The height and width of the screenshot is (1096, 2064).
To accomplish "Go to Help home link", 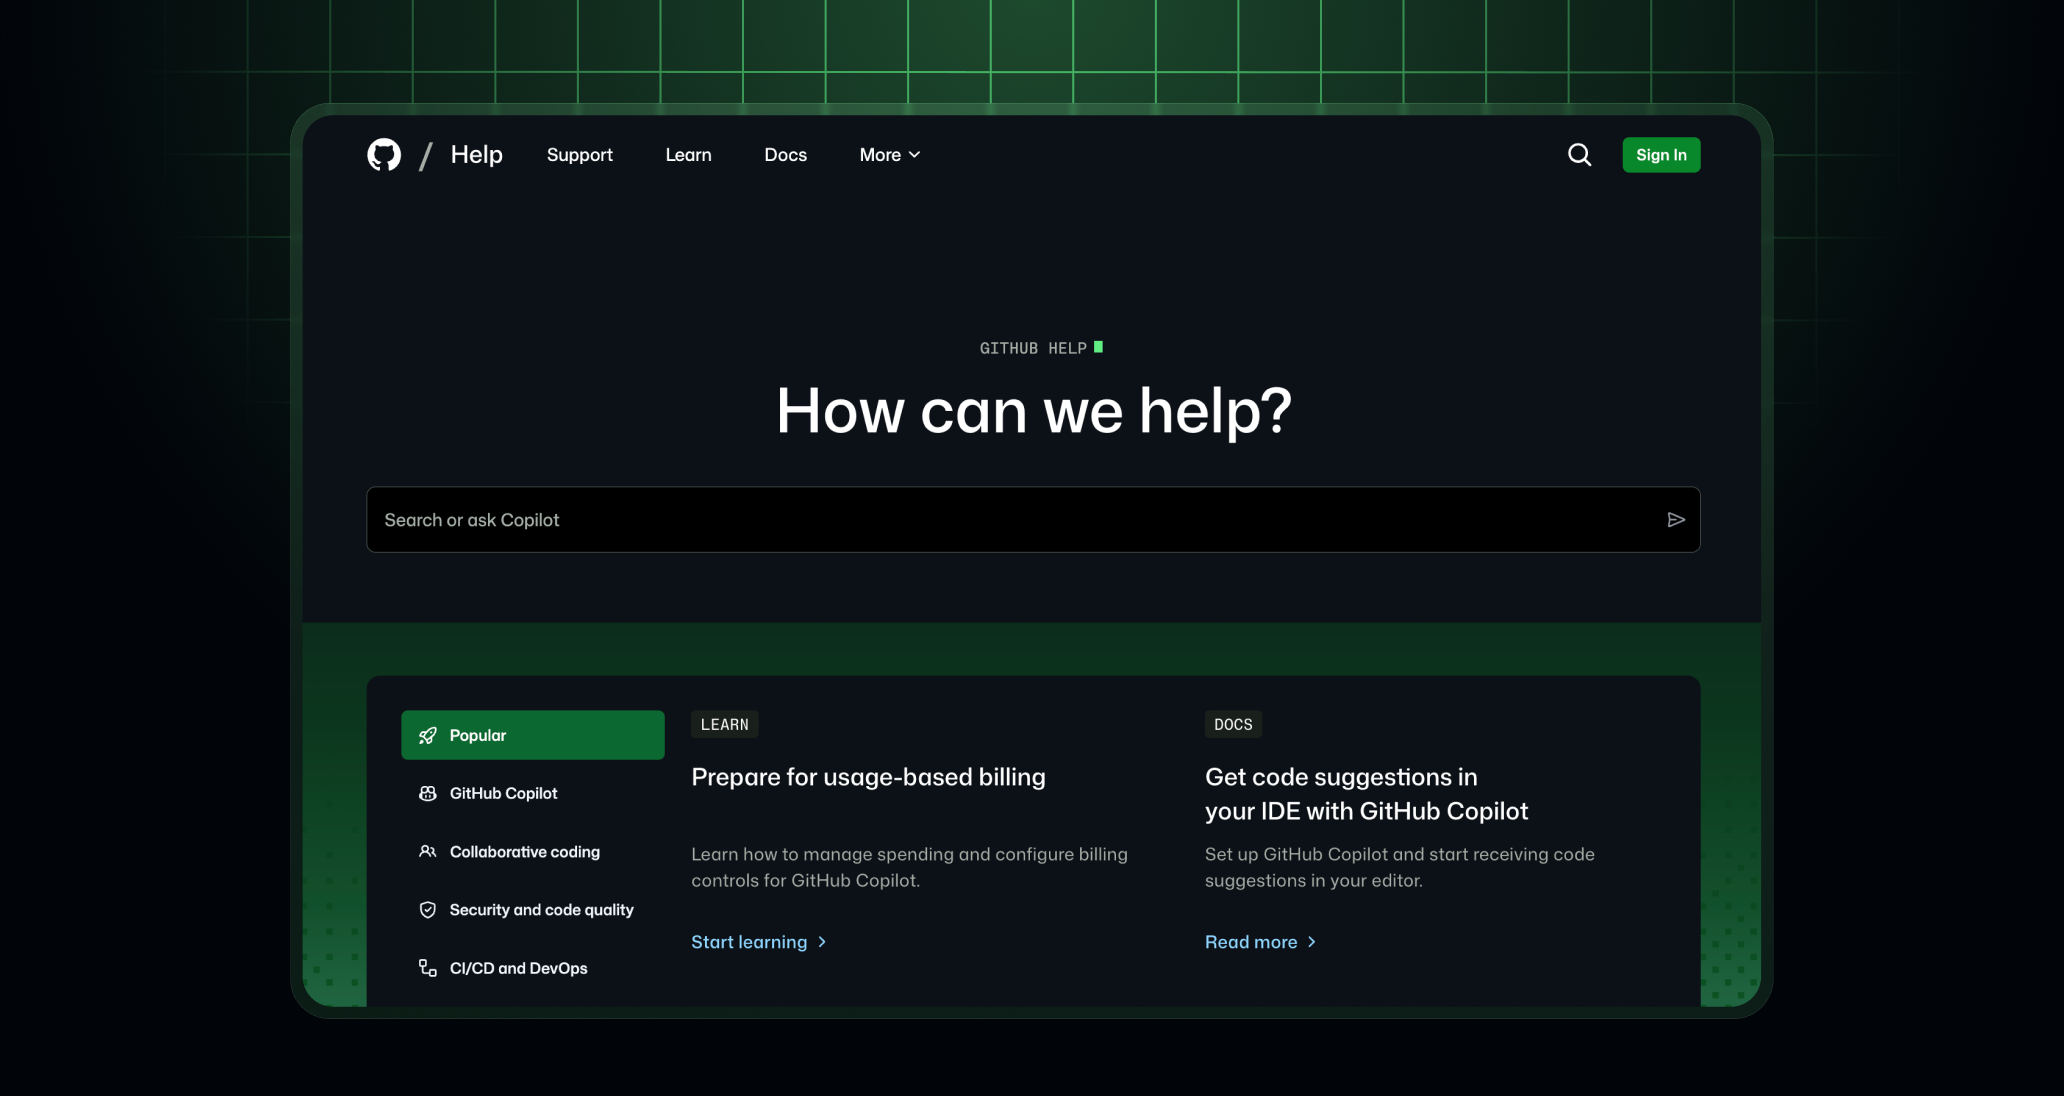I will click(x=477, y=155).
